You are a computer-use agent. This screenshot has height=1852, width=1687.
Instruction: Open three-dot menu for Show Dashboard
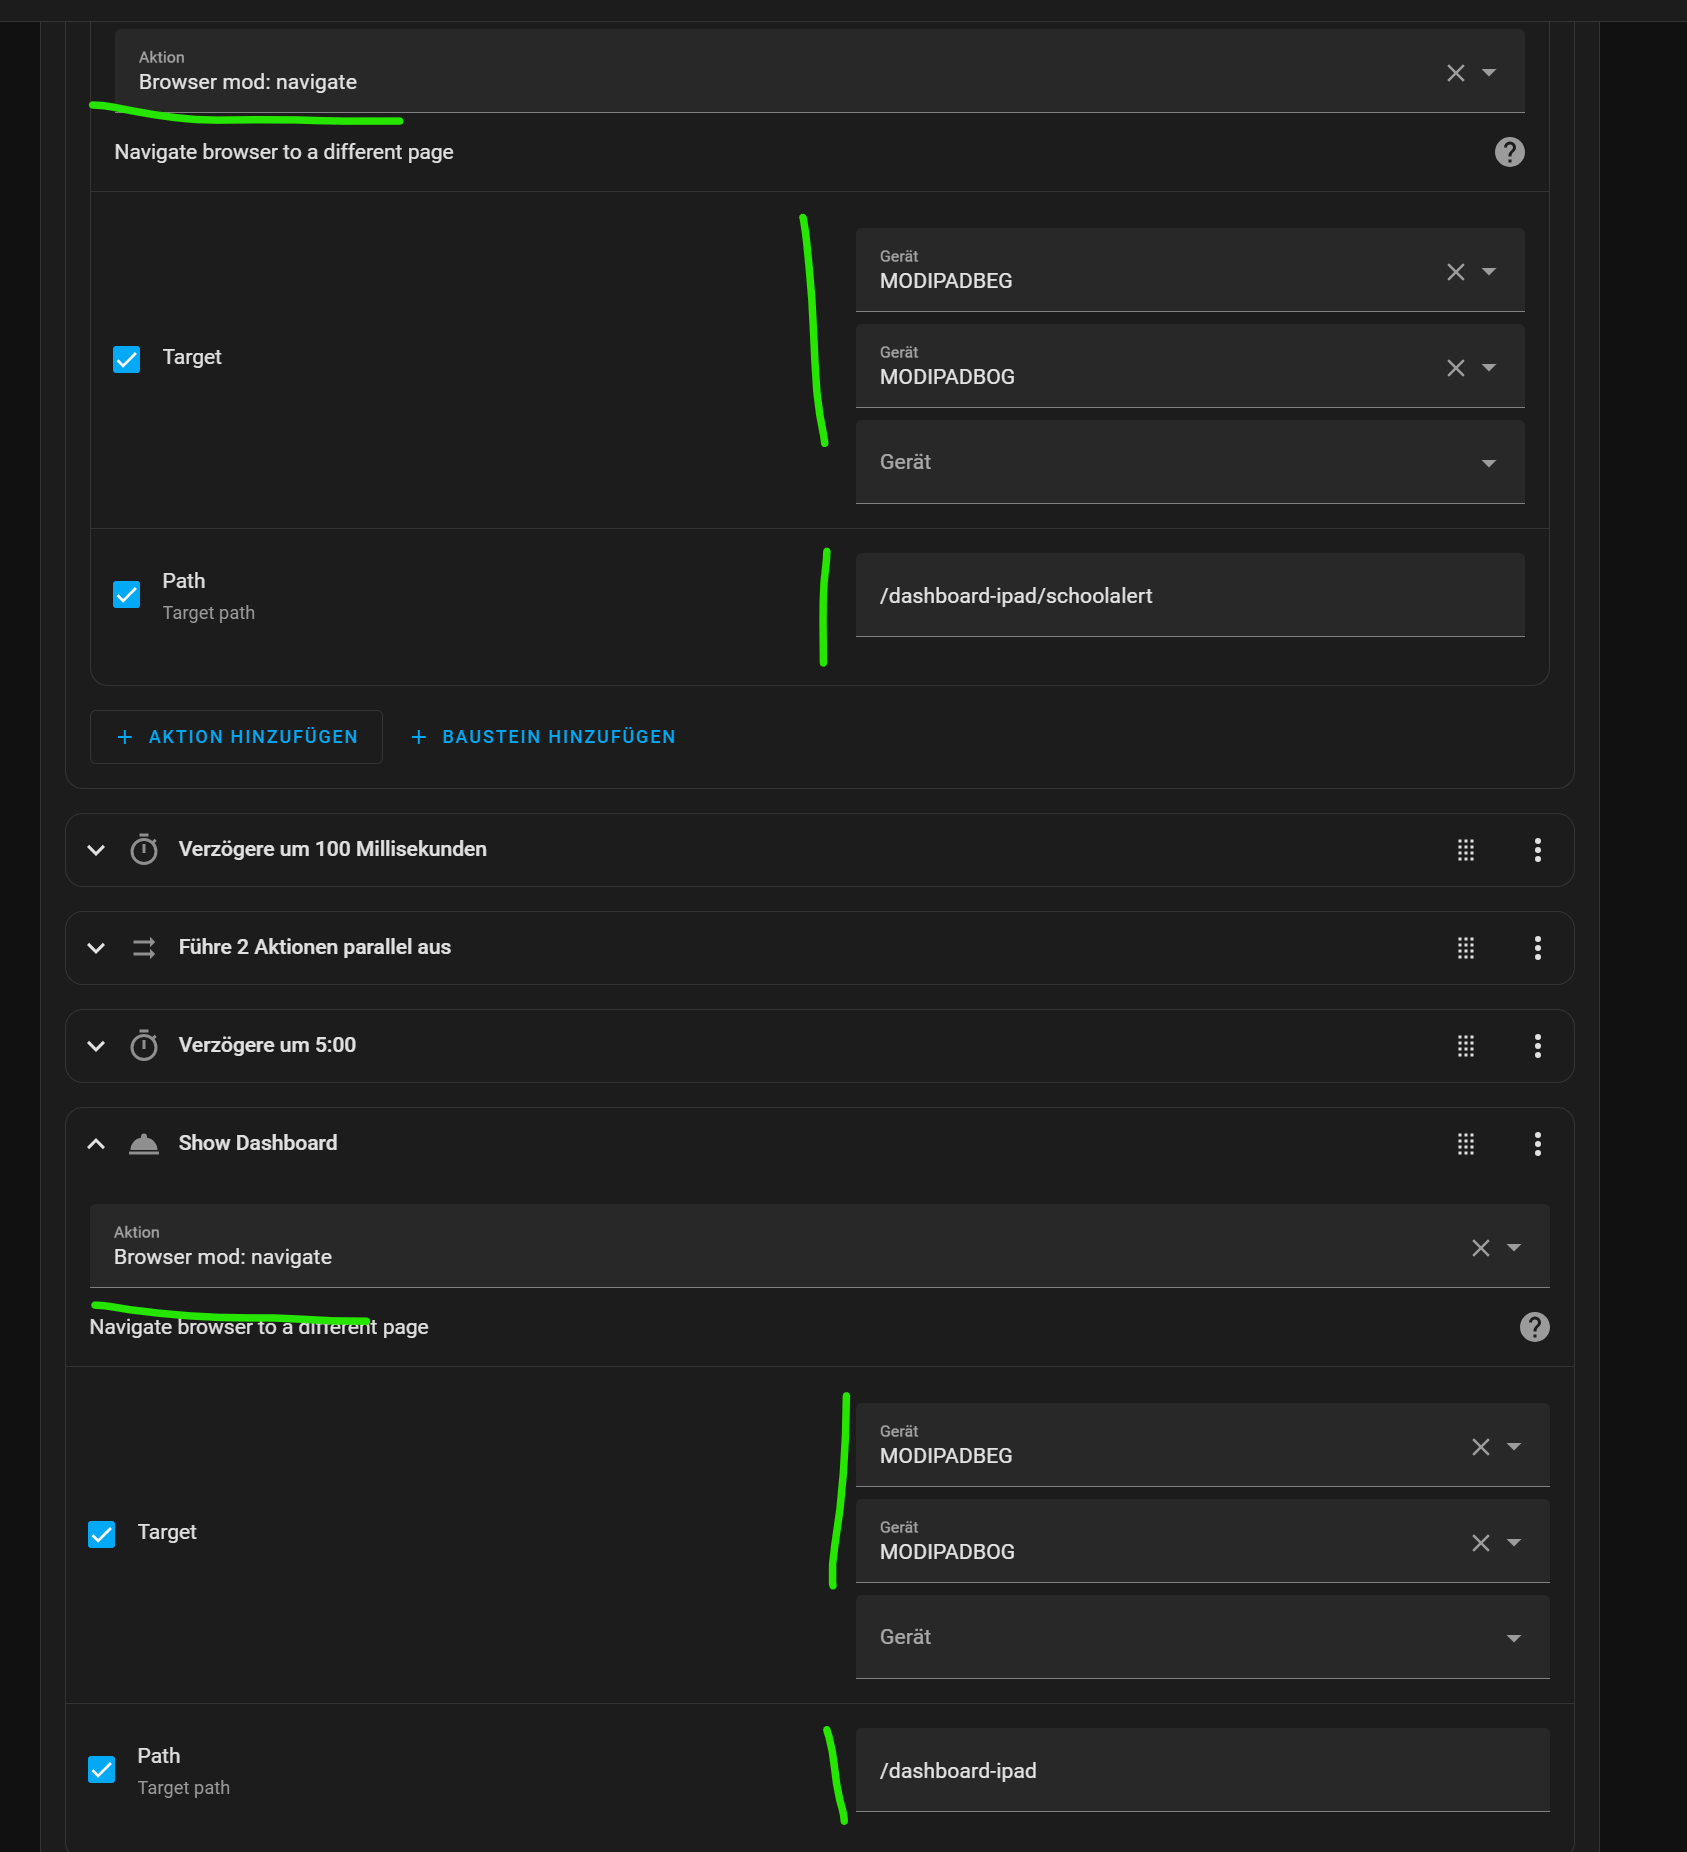click(x=1537, y=1144)
